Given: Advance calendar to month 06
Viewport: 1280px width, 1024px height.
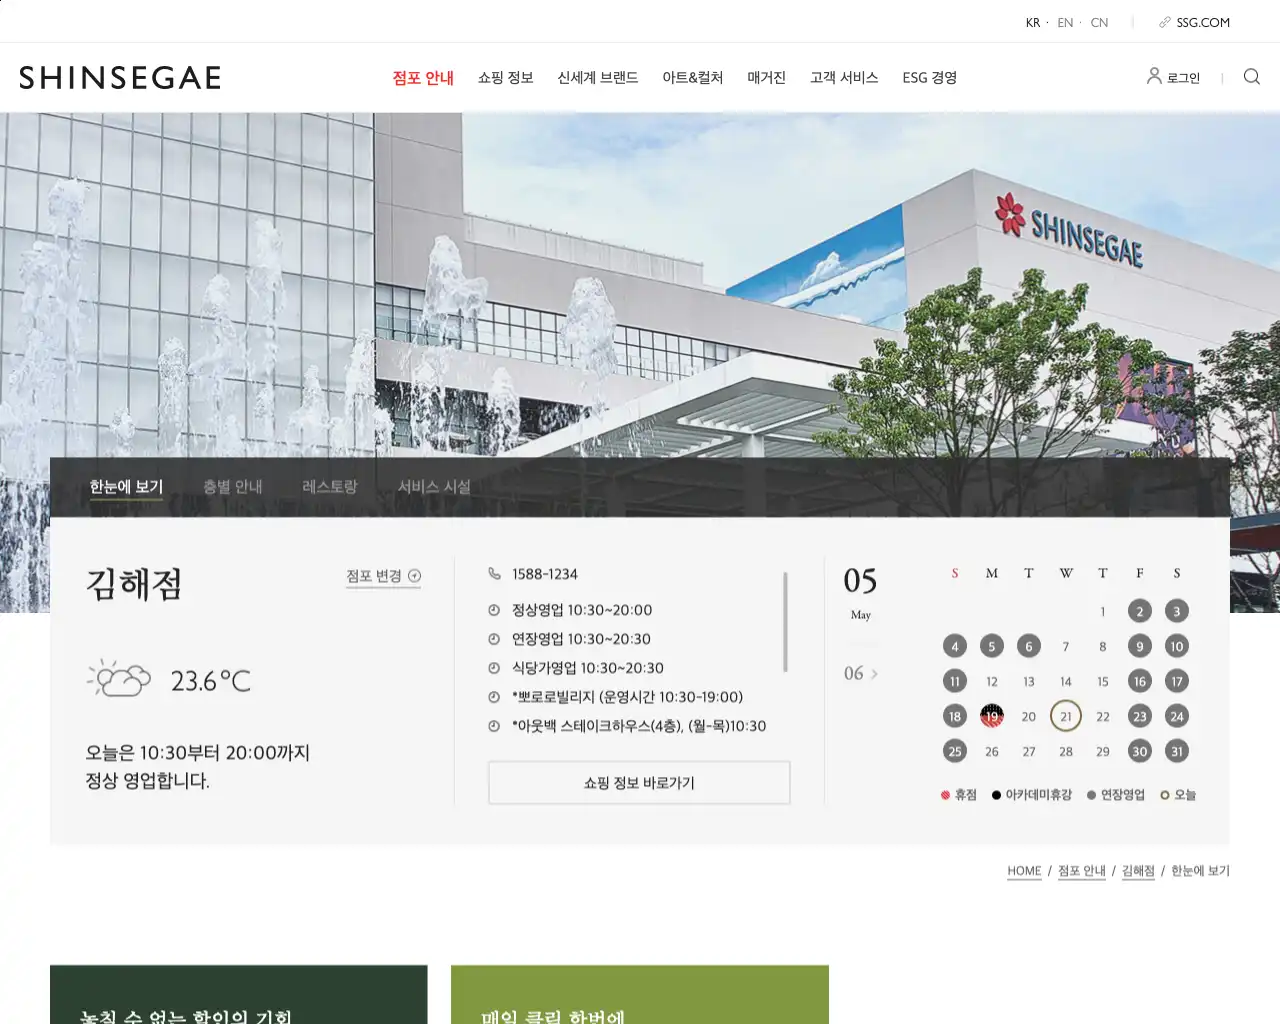Looking at the screenshot, I should pos(861,673).
